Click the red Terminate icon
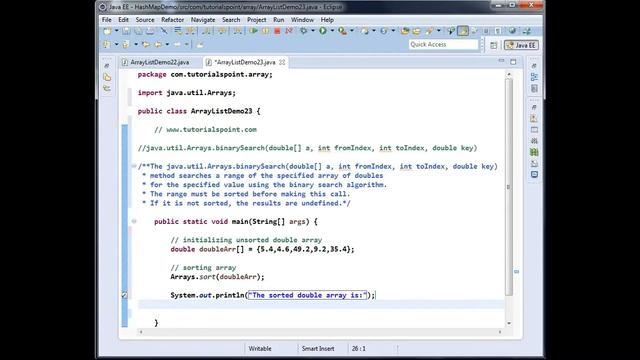 277,31
